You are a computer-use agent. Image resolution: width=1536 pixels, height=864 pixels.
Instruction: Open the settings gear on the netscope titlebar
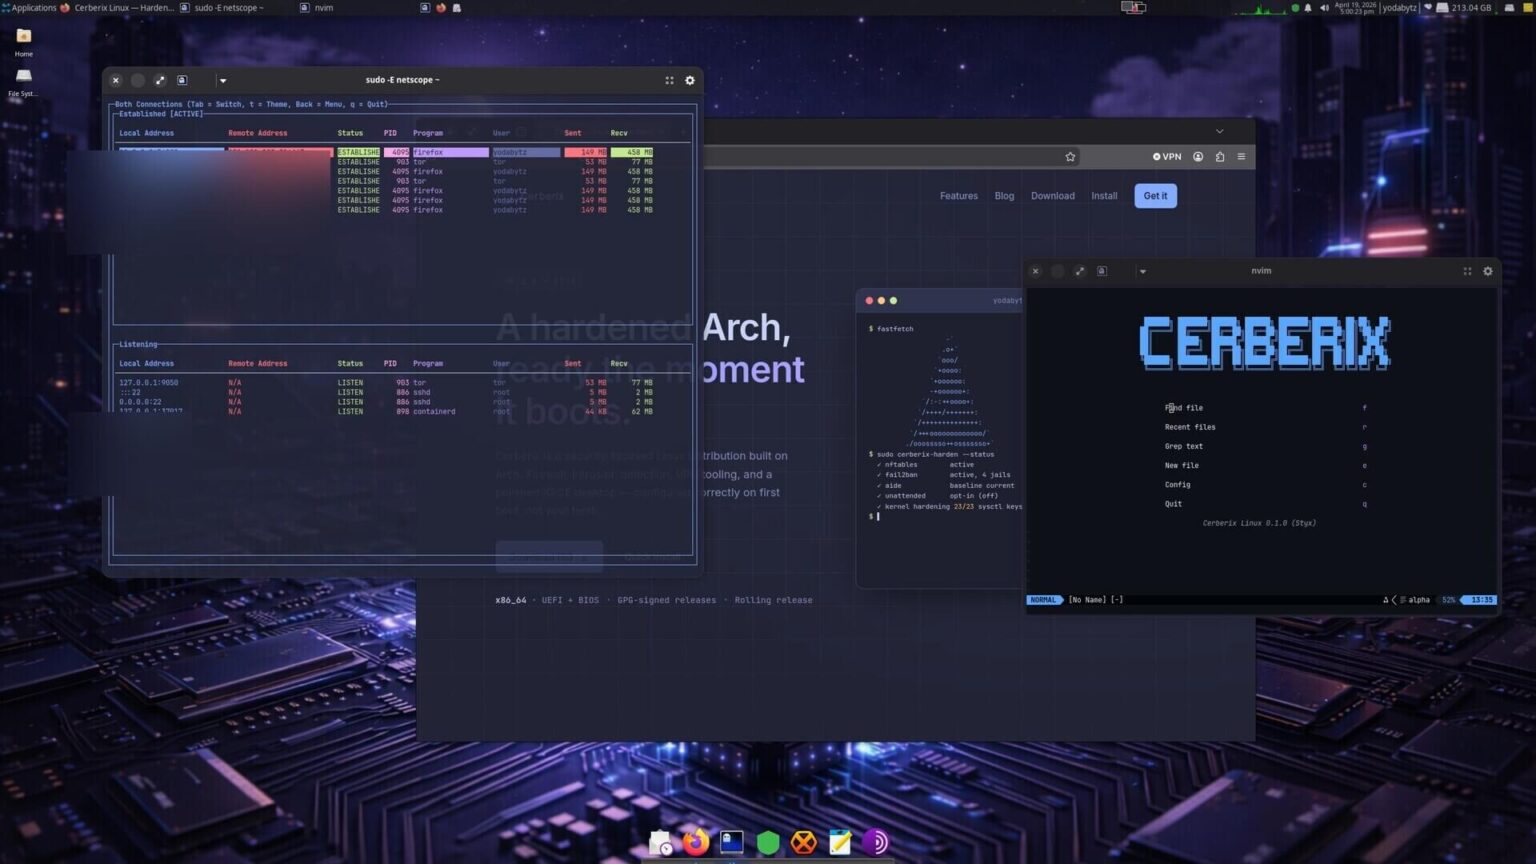pyautogui.click(x=689, y=80)
